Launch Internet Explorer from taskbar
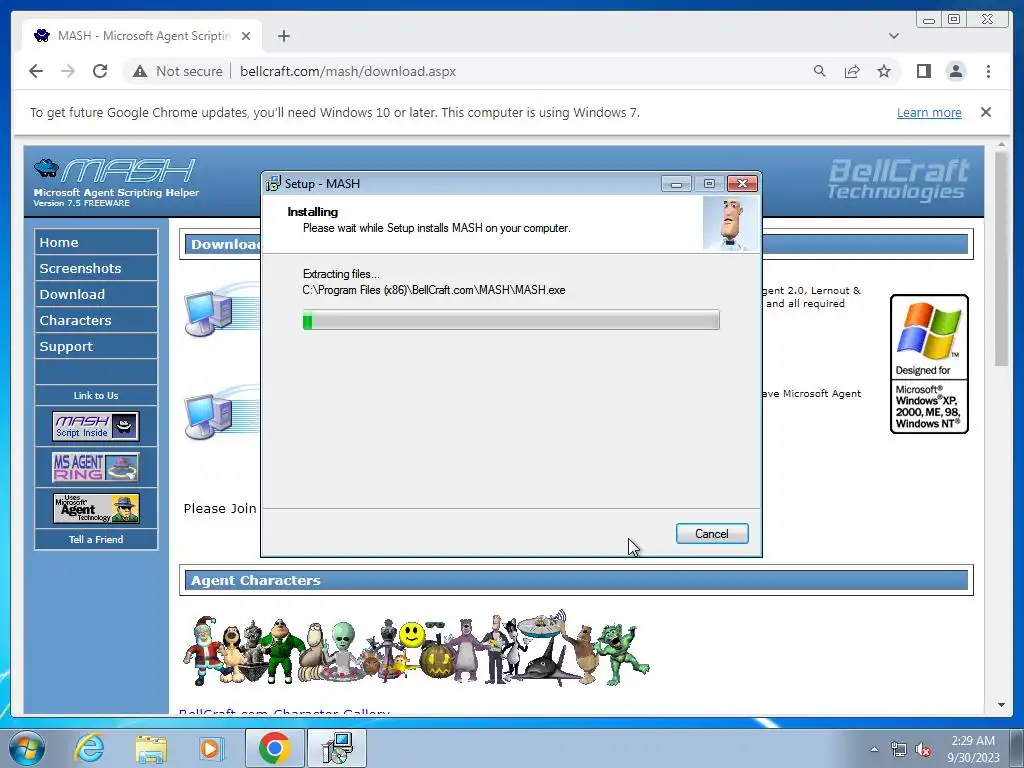 [89, 748]
